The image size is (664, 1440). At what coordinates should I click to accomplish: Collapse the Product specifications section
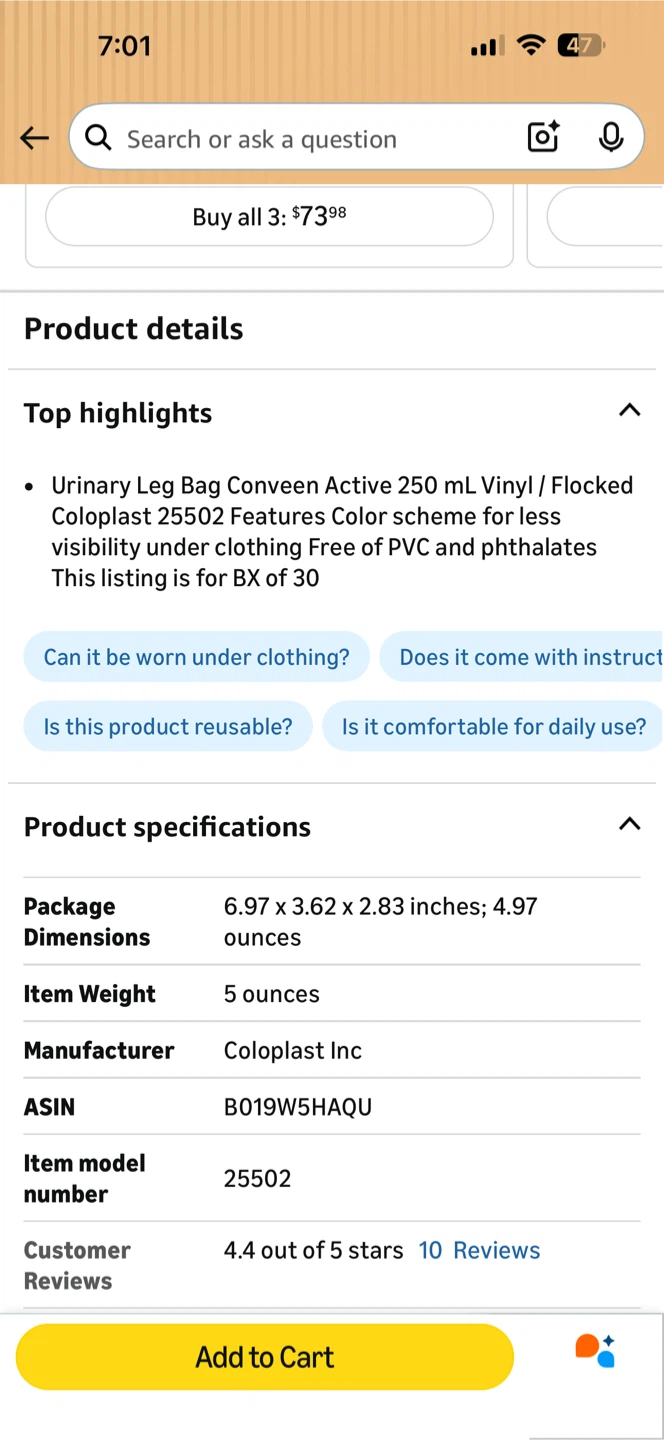[629, 824]
